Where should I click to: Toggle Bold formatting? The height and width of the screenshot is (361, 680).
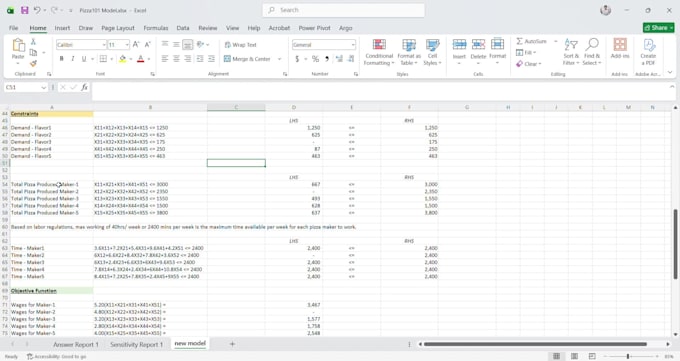click(62, 59)
